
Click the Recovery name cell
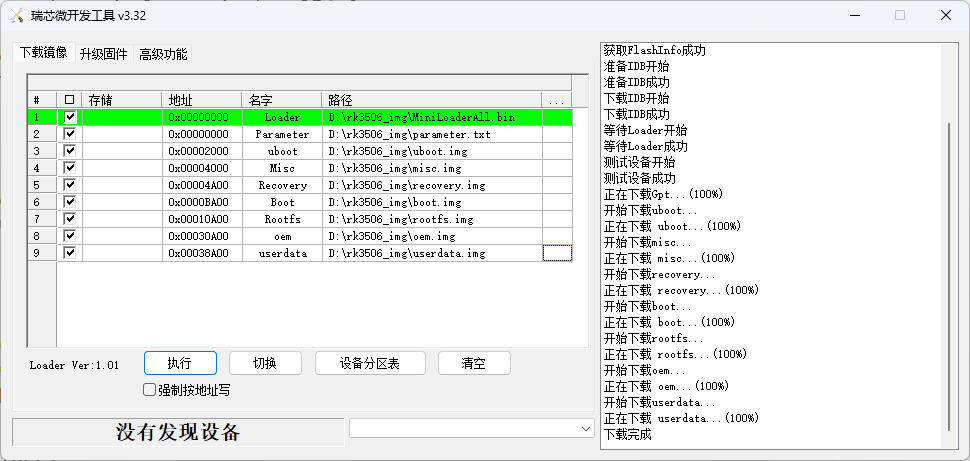282,185
